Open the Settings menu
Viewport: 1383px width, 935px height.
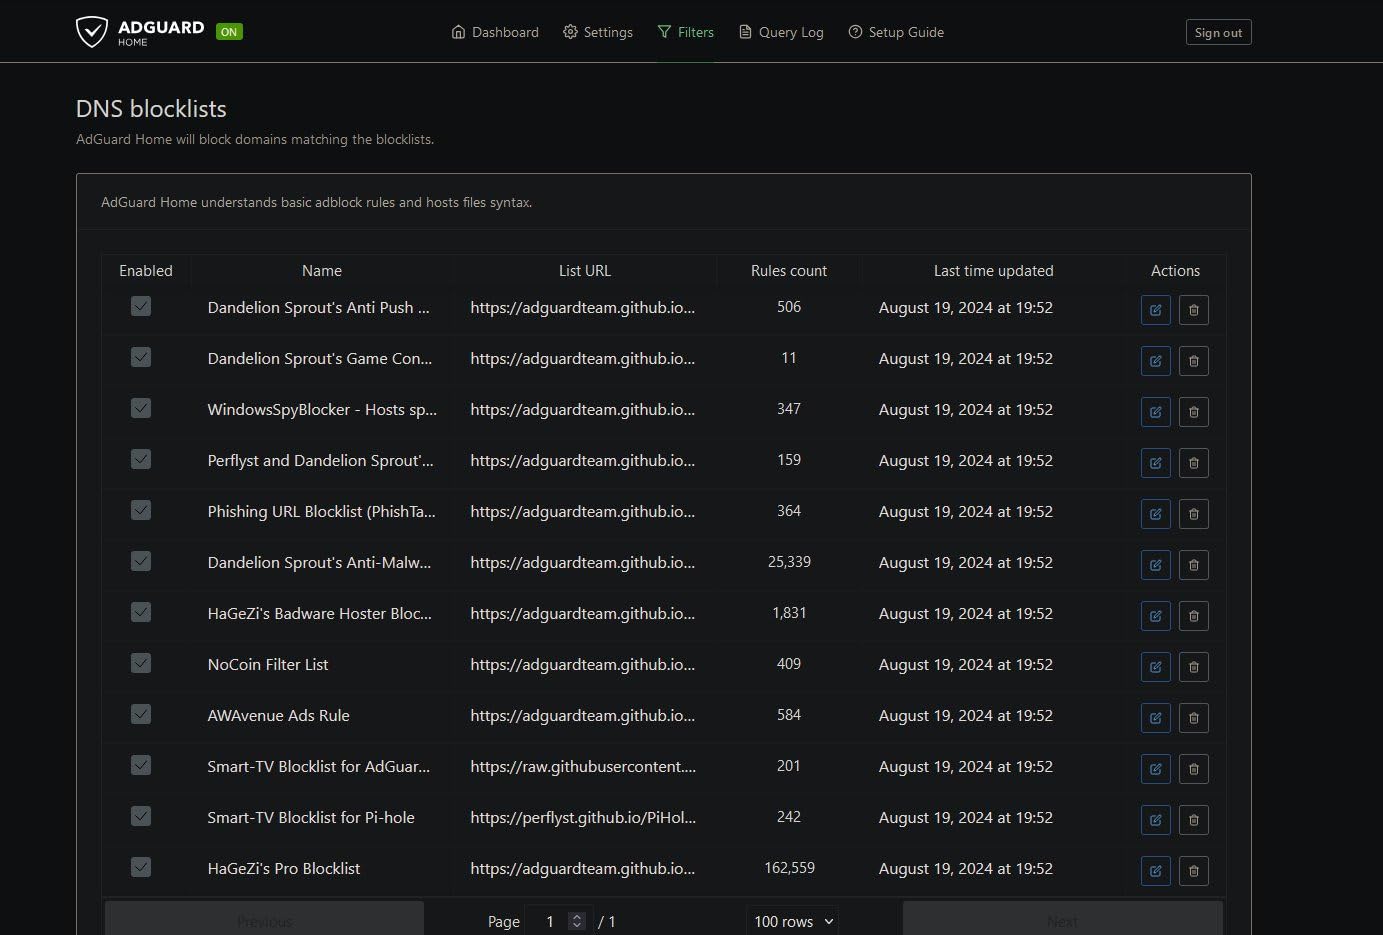click(x=598, y=32)
